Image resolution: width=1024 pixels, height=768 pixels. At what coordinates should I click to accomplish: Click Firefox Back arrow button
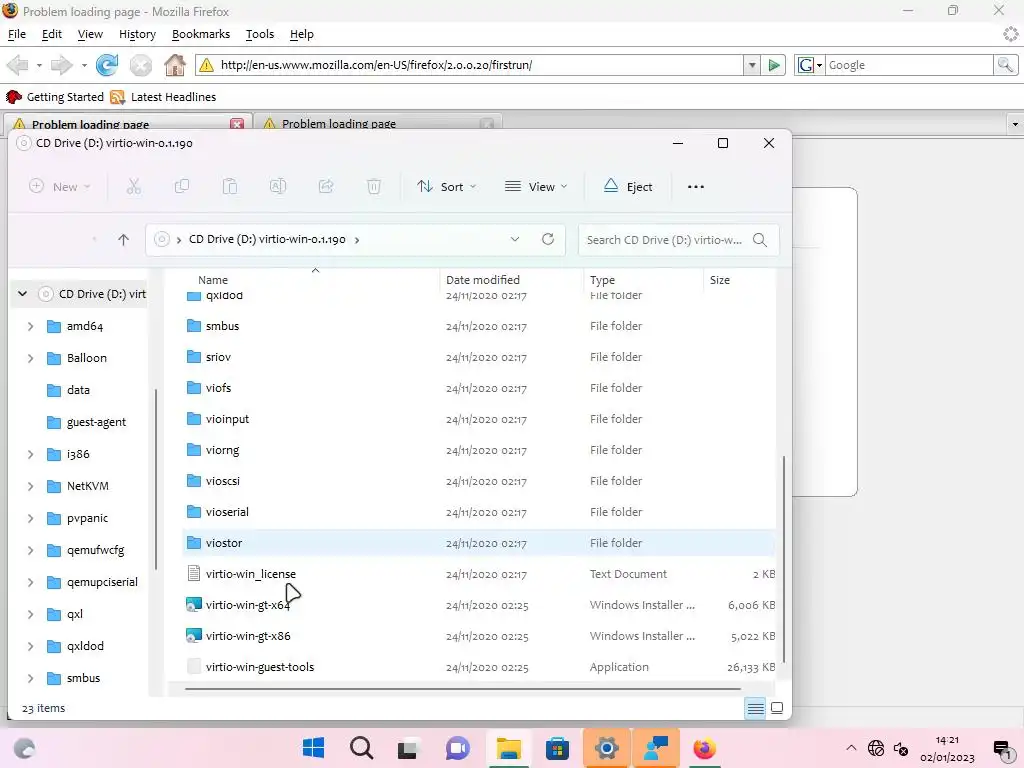tap(18, 65)
